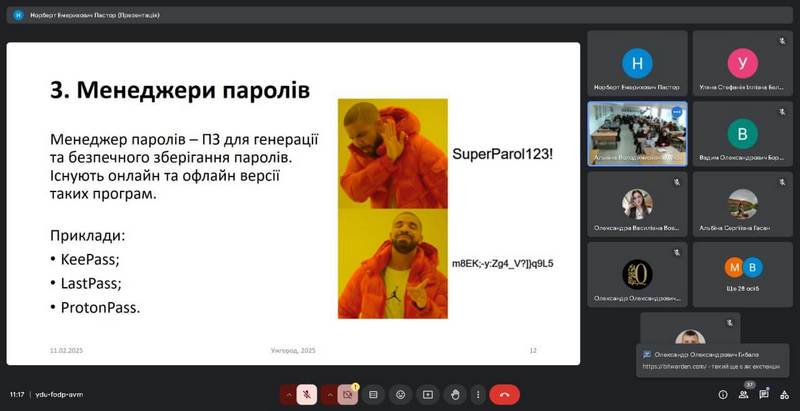Open the chat panel icon

click(764, 395)
